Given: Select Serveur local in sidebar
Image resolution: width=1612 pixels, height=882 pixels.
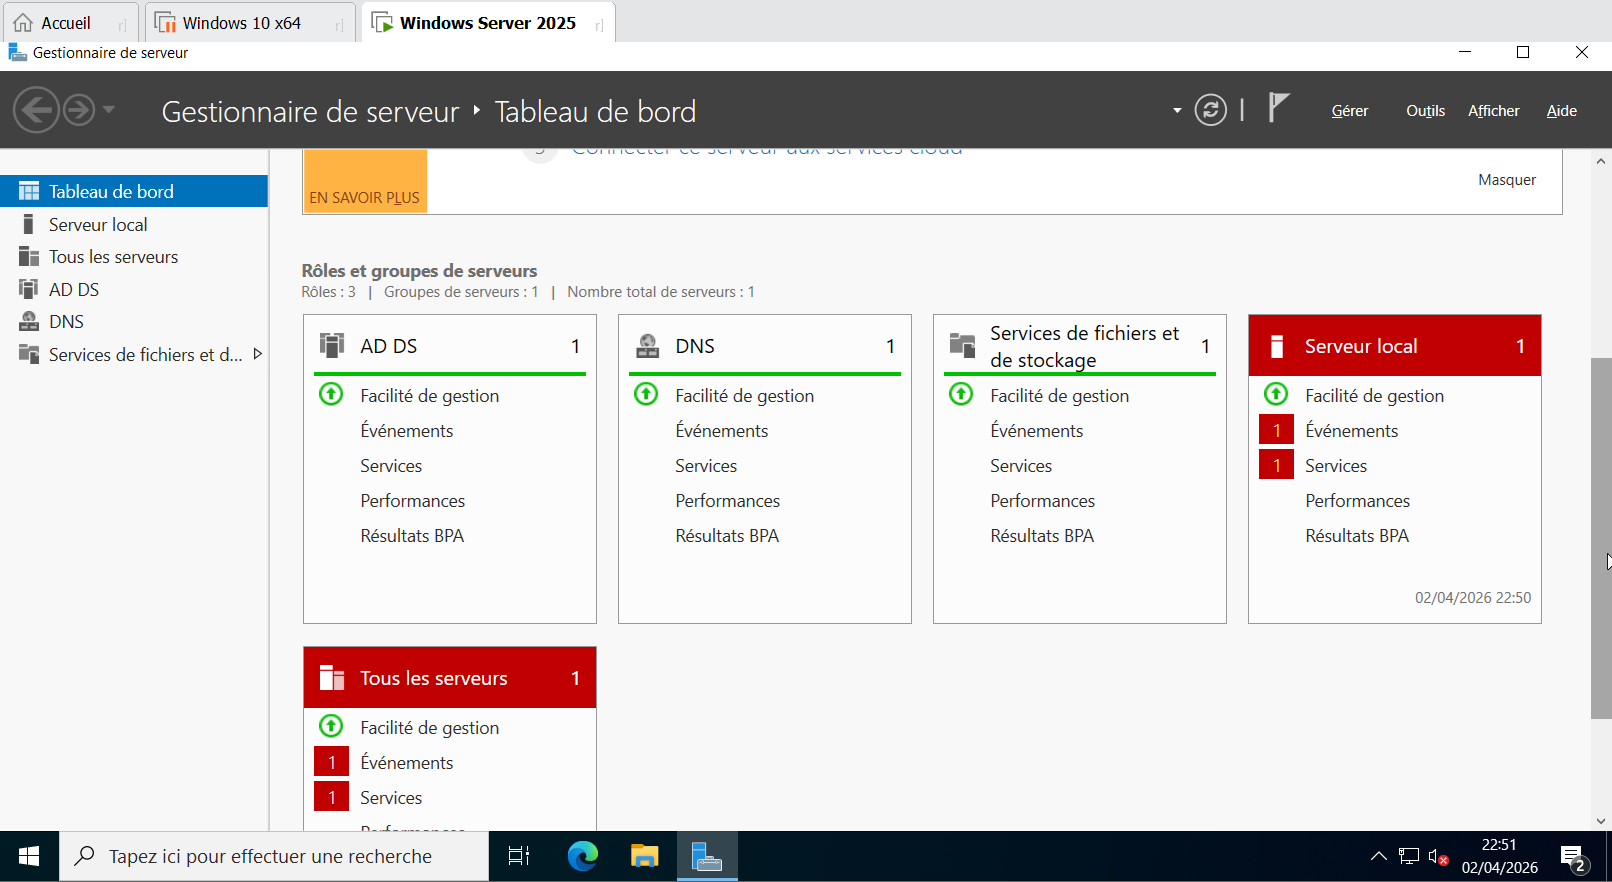Looking at the screenshot, I should [134, 224].
